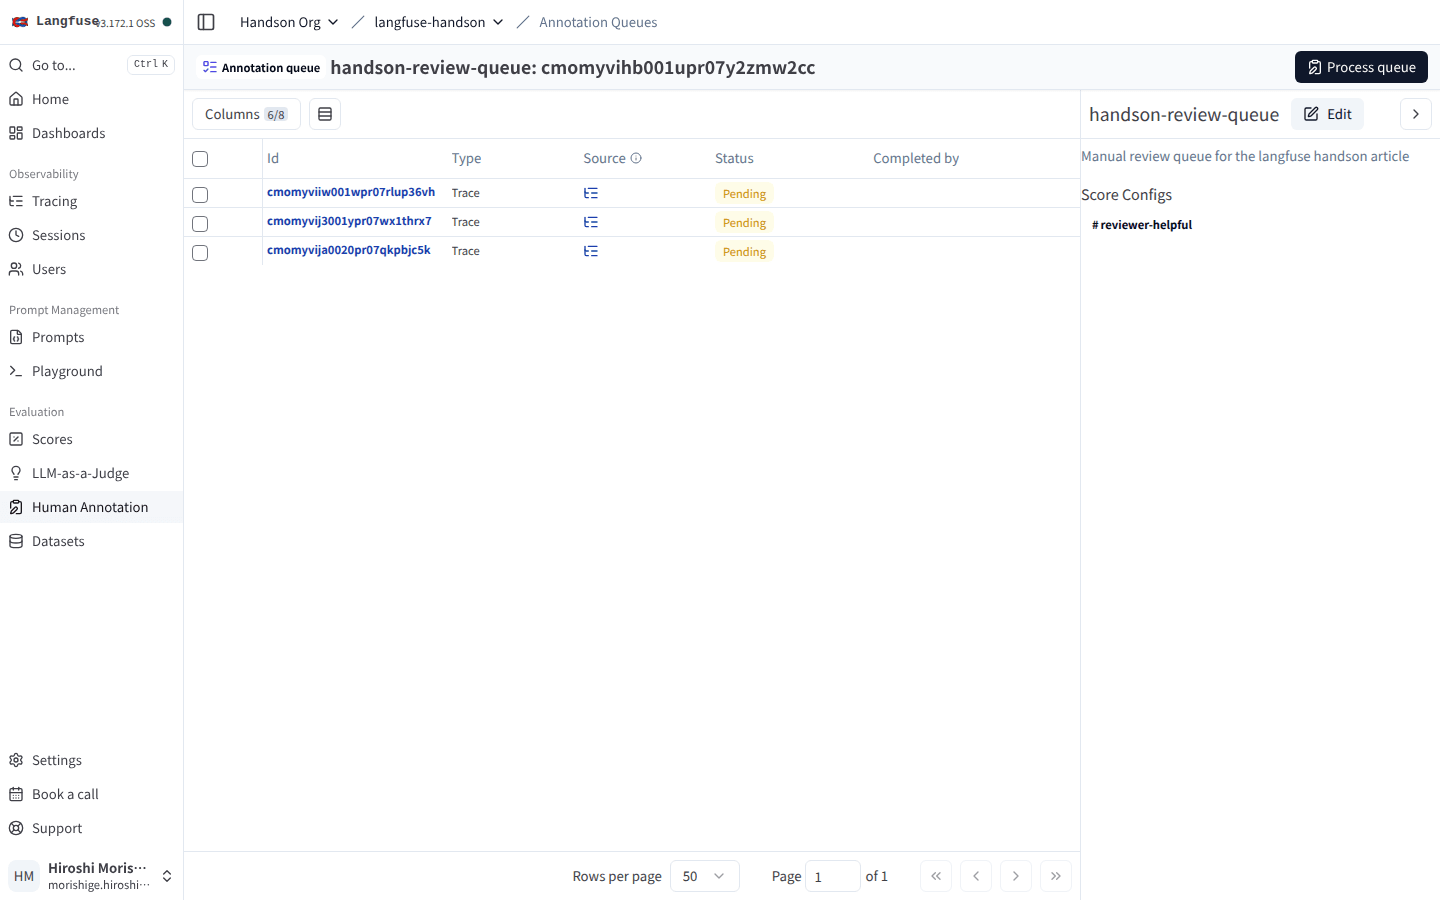The width and height of the screenshot is (1440, 900).
Task: Open Datasets page
Action: [x=91, y=541]
